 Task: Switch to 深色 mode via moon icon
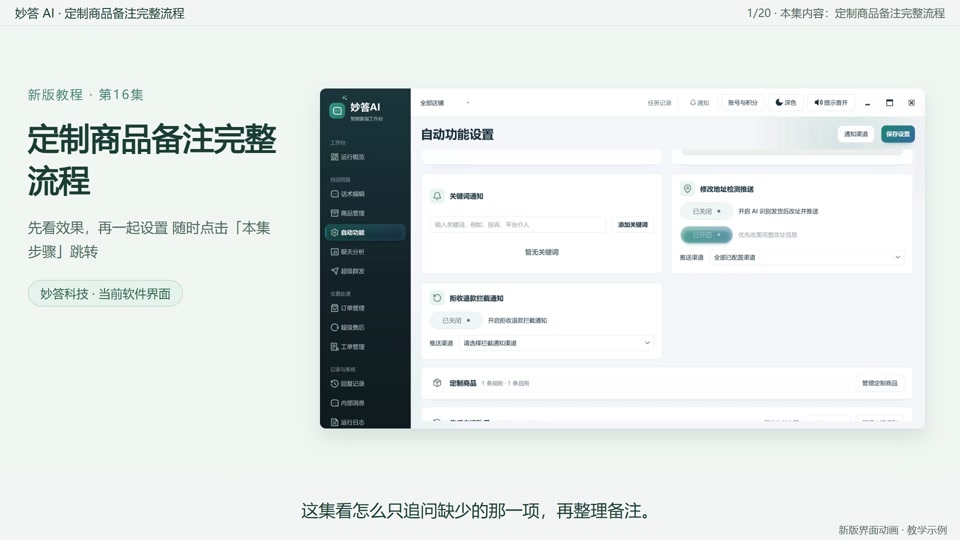click(x=786, y=103)
